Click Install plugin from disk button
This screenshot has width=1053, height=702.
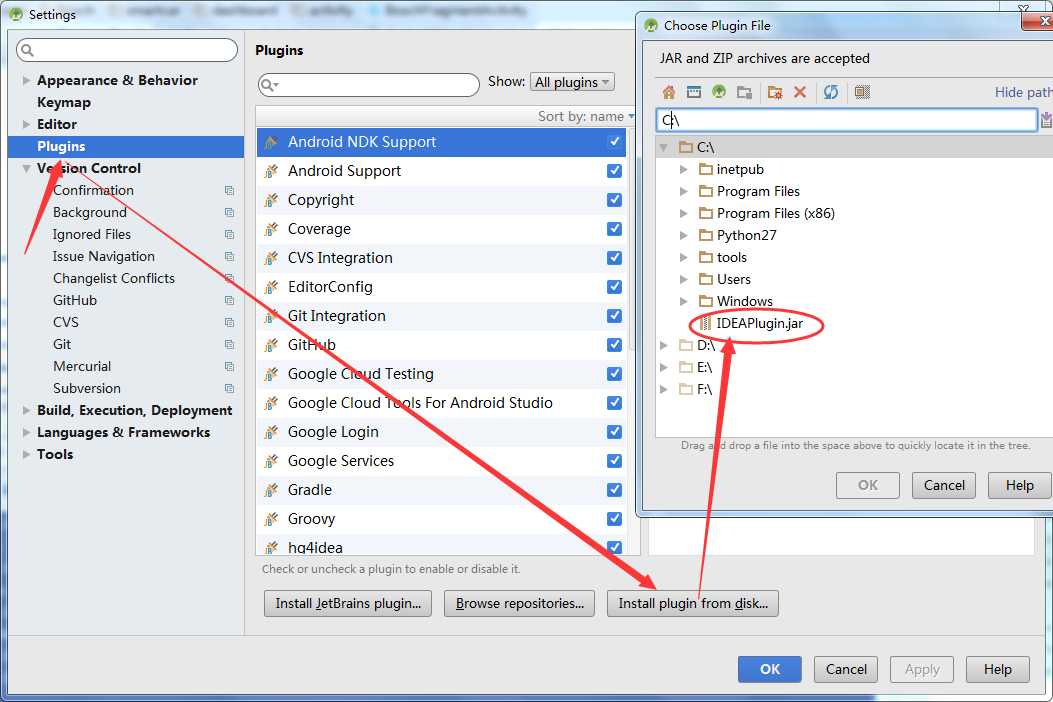[692, 603]
